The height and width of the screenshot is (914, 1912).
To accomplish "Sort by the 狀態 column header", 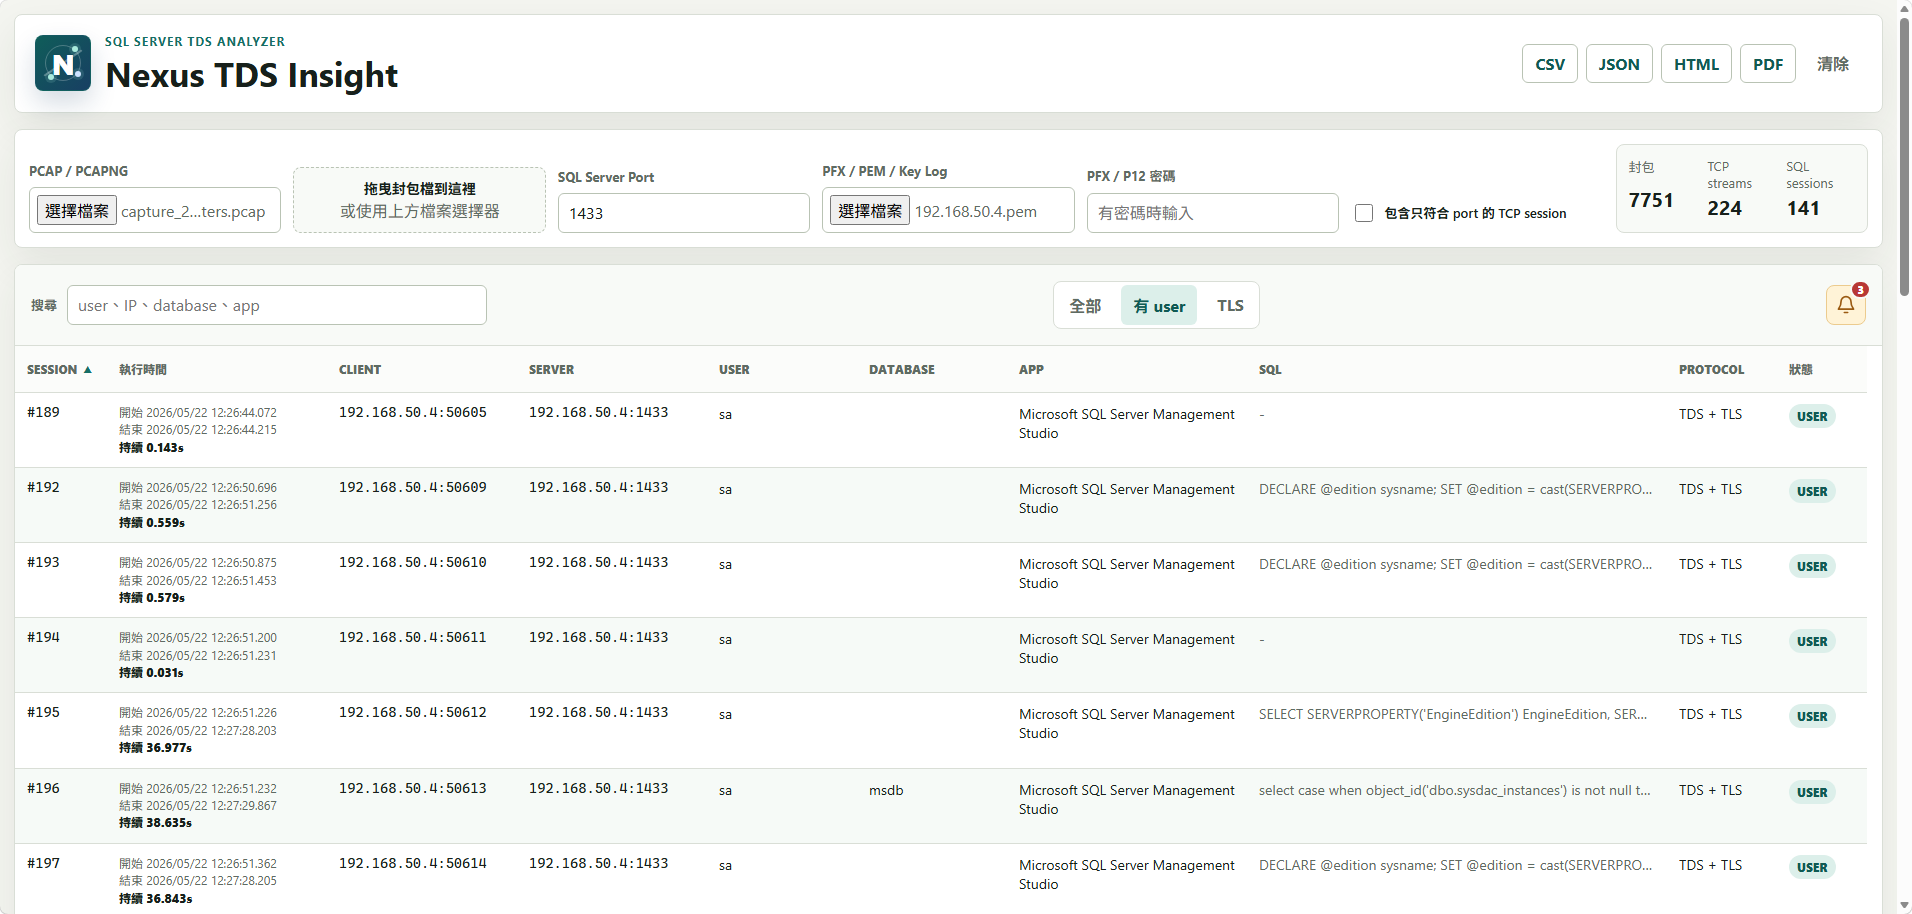I will tap(1801, 370).
